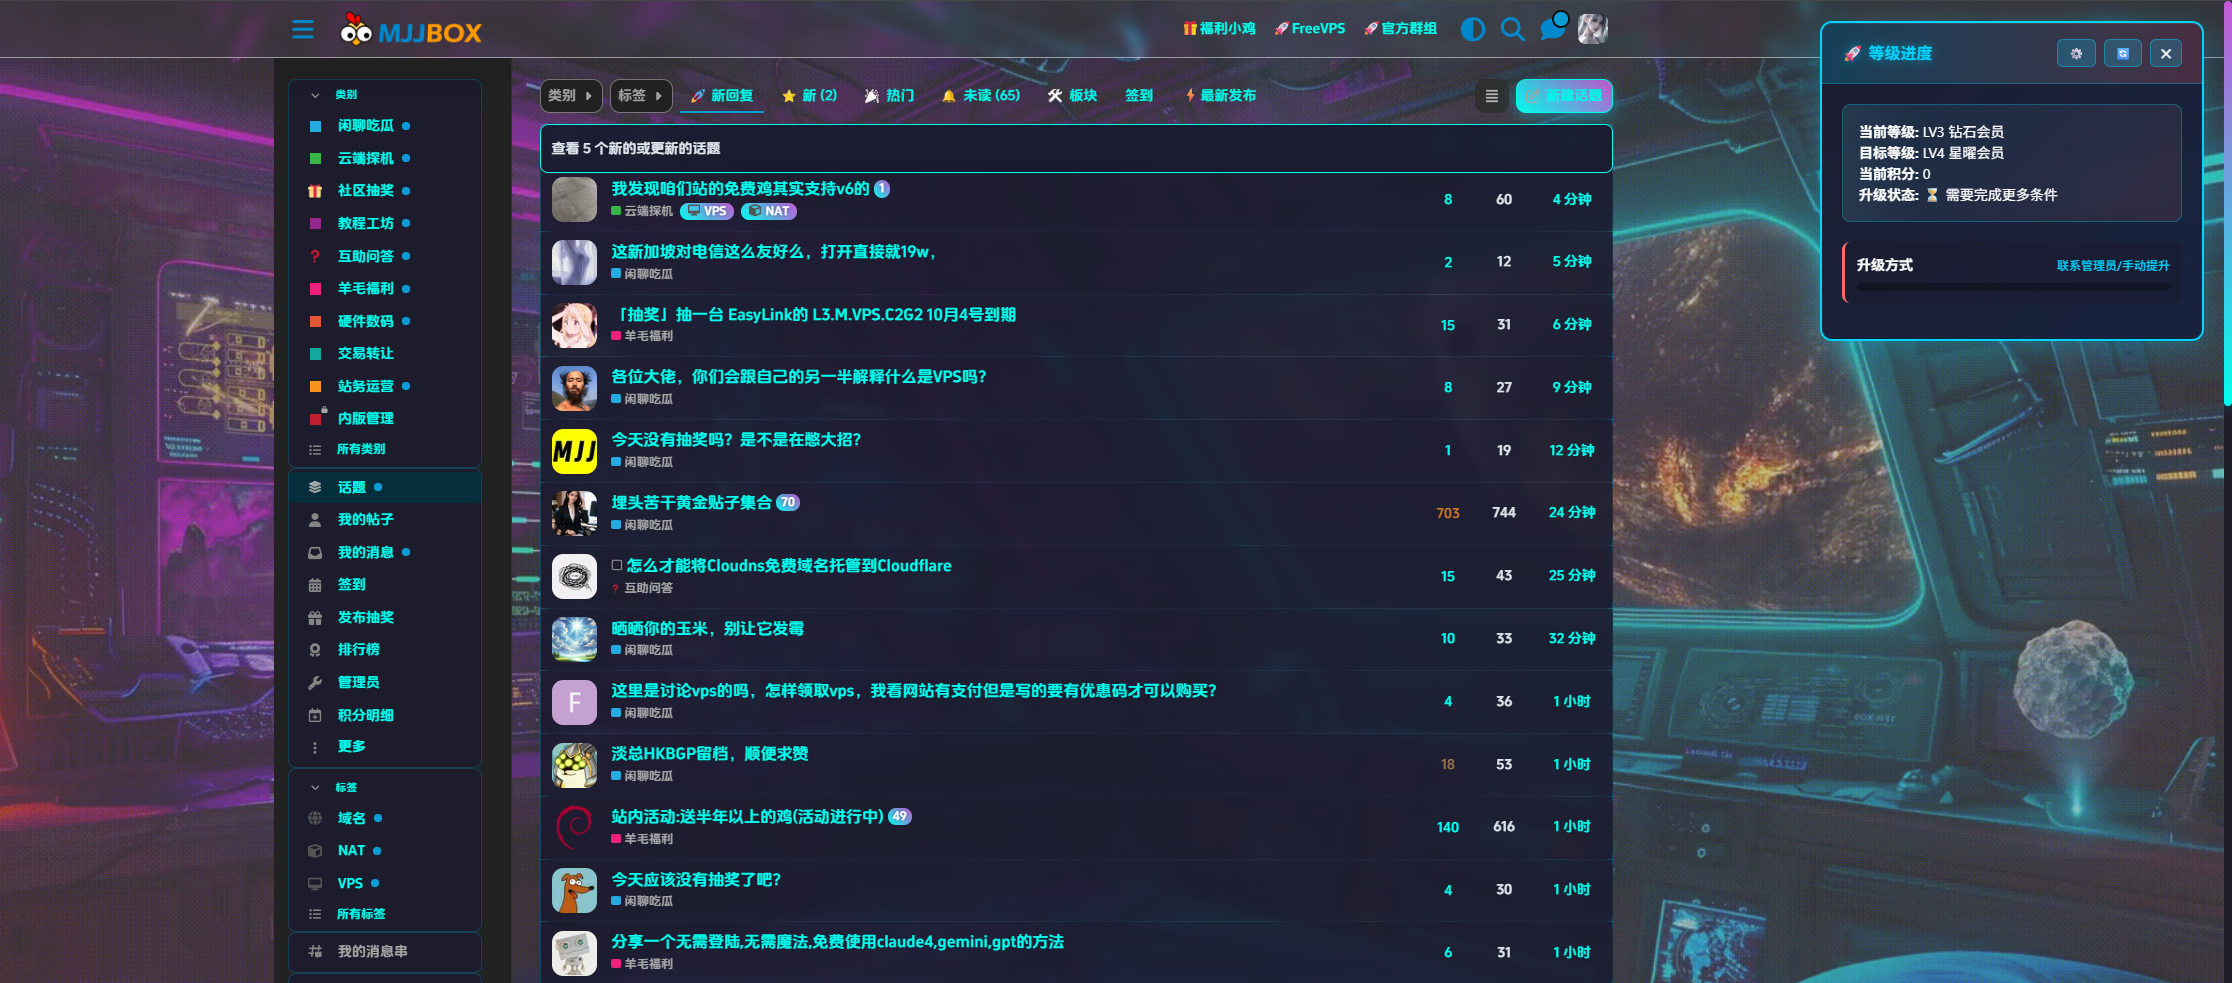Click the VPS tag on first topic
The width and height of the screenshot is (2232, 983).
(x=707, y=211)
